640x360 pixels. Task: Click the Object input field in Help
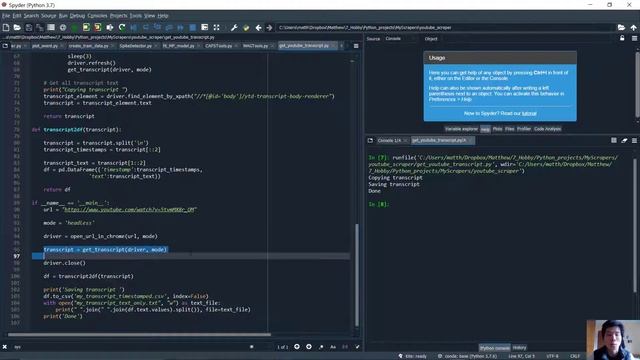click(527, 39)
